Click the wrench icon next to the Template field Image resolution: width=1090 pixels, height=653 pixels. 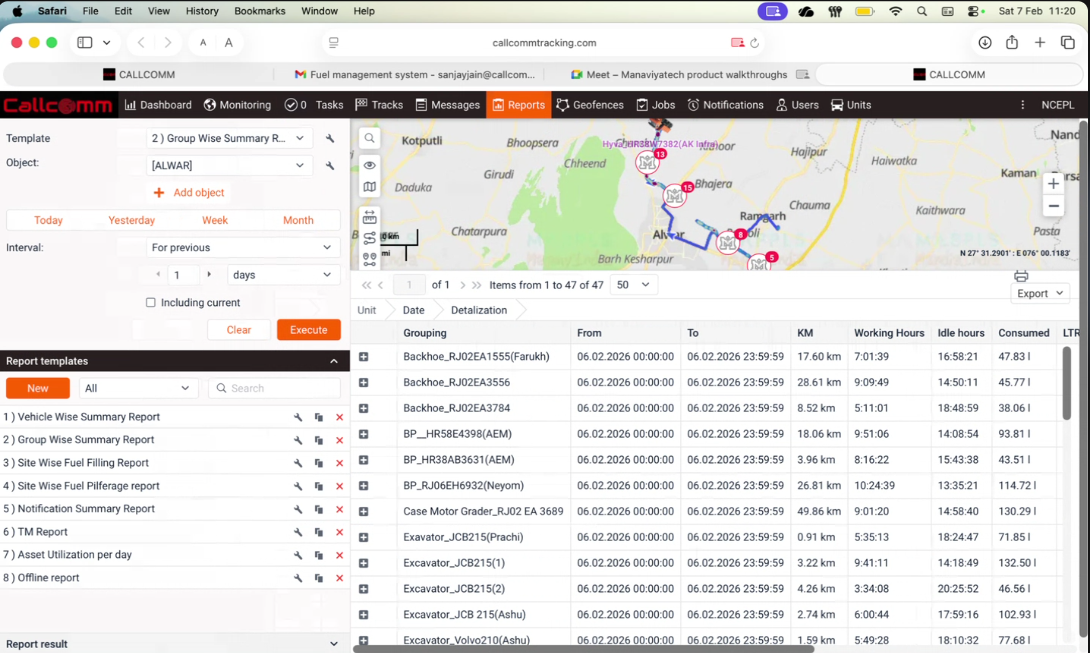pos(329,138)
